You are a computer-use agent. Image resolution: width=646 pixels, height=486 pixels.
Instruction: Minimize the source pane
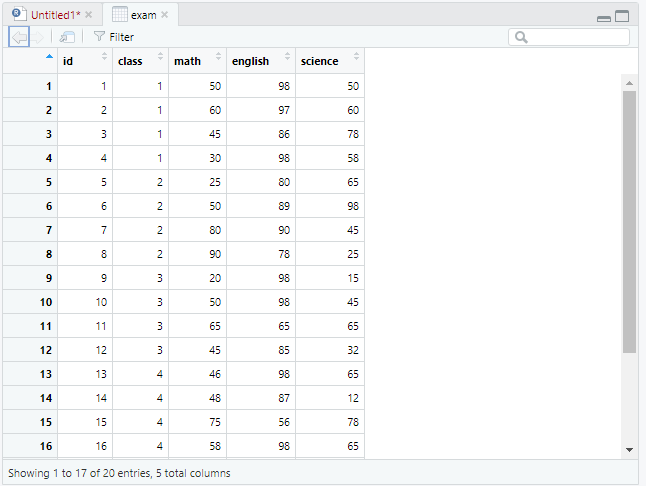[x=604, y=18]
